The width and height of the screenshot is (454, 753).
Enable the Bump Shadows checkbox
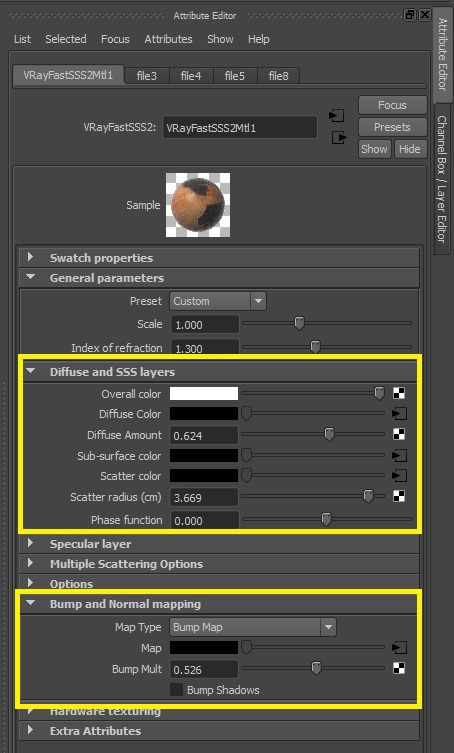(176, 690)
